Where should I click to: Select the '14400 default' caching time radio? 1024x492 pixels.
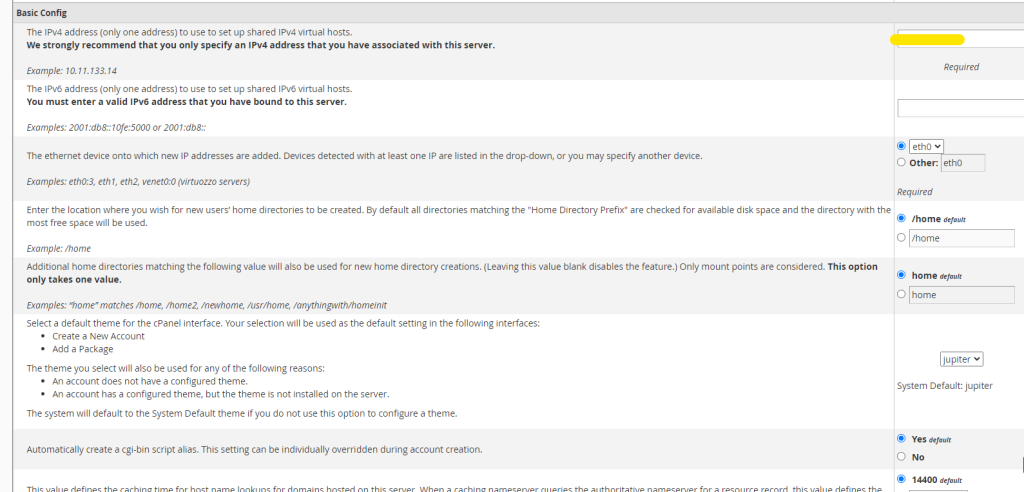pyautogui.click(x=902, y=479)
